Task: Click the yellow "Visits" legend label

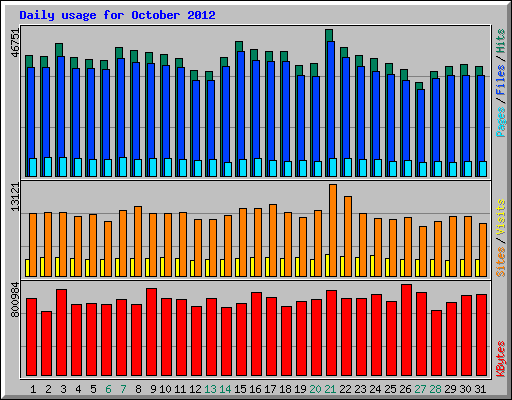Action: click(x=501, y=217)
